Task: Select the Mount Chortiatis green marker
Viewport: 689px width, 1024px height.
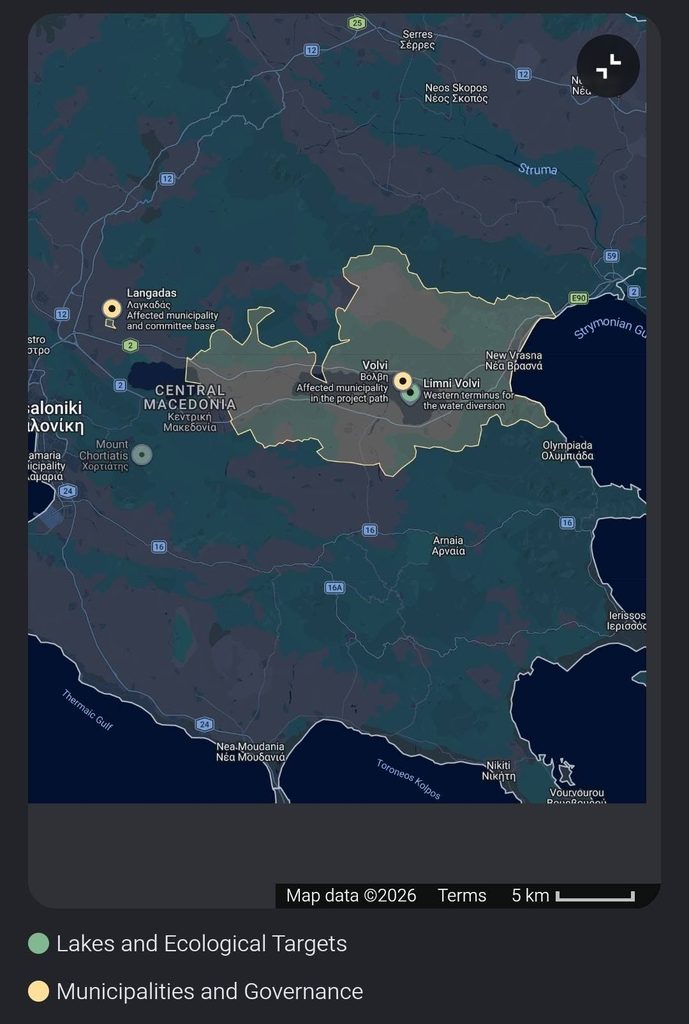Action: (x=142, y=454)
